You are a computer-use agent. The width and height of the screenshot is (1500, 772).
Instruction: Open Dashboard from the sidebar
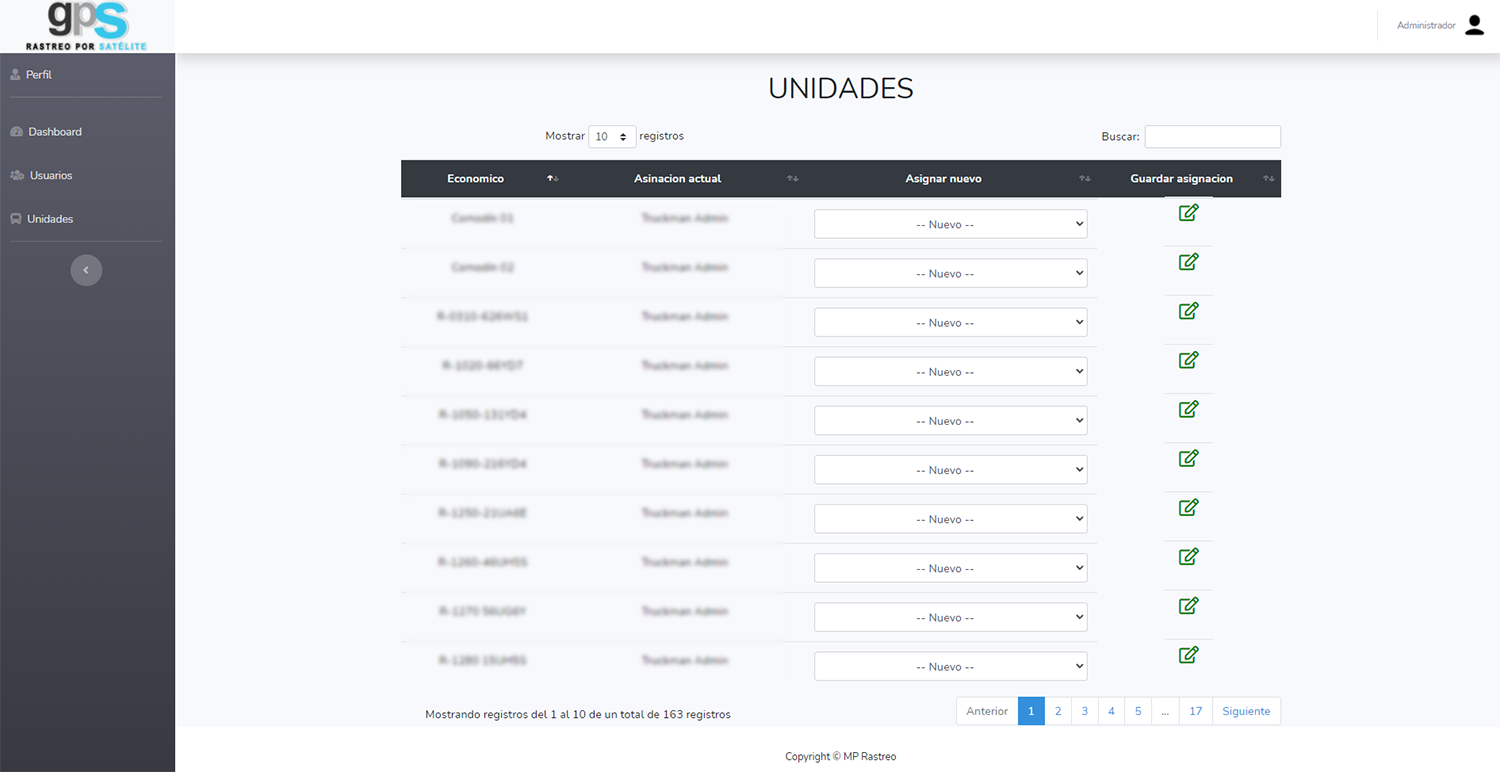[55, 132]
